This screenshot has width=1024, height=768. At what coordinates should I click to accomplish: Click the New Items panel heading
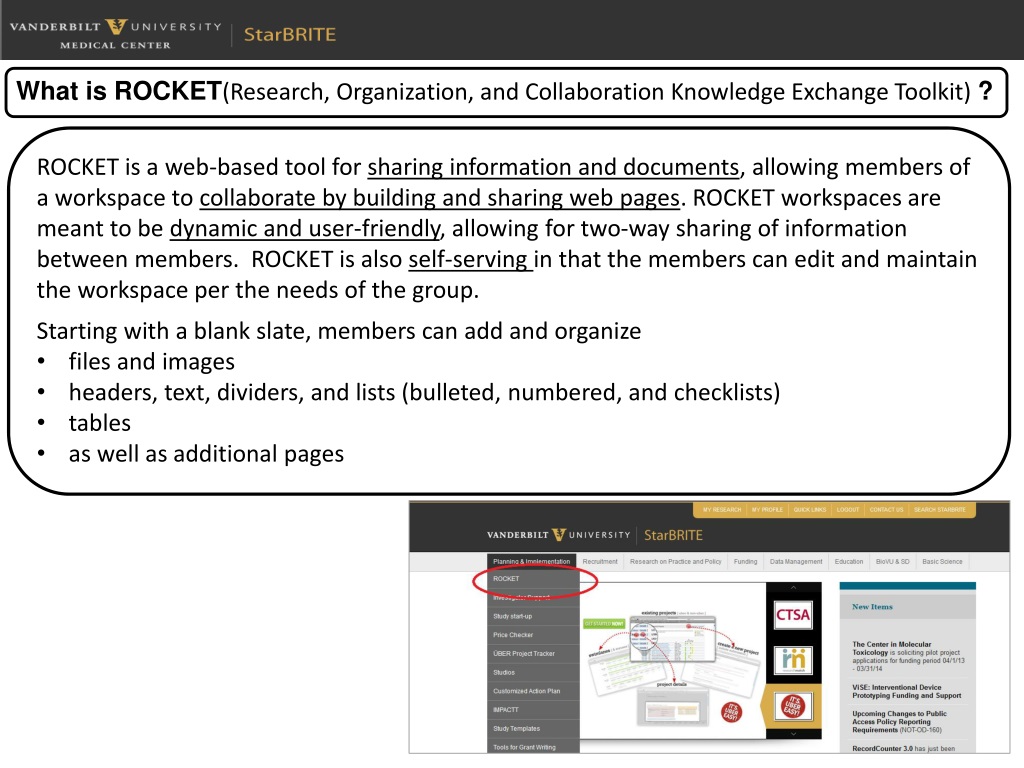coord(872,607)
